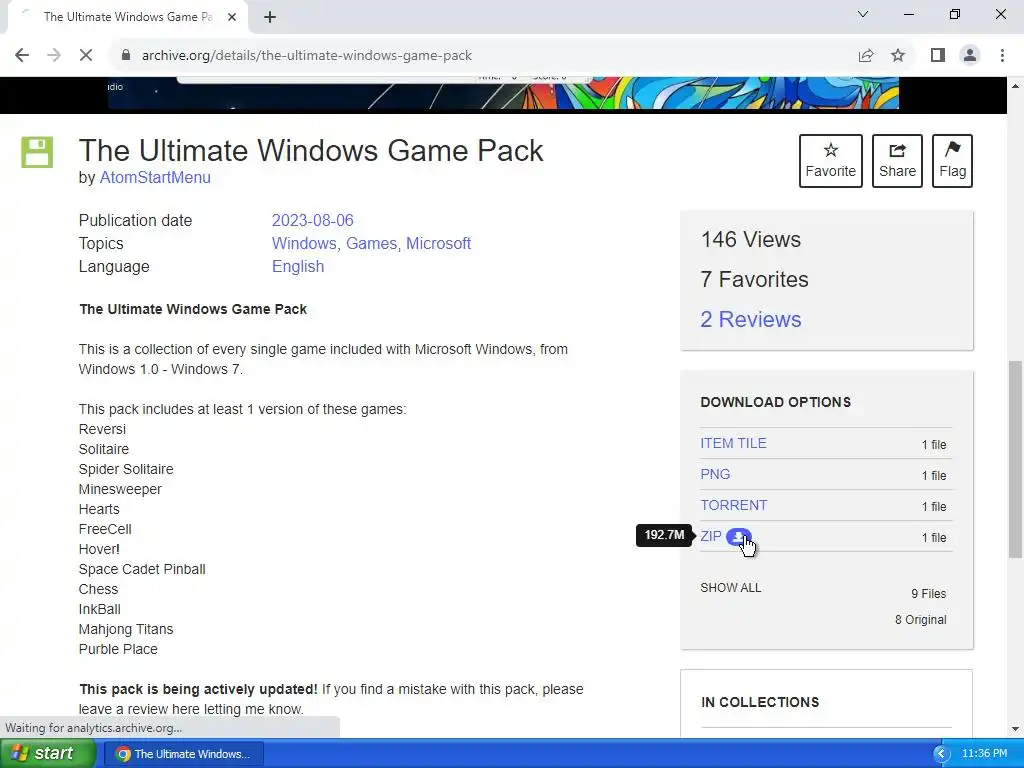This screenshot has height=768, width=1024.
Task: Click '8 Original' count text
Action: [x=920, y=620]
